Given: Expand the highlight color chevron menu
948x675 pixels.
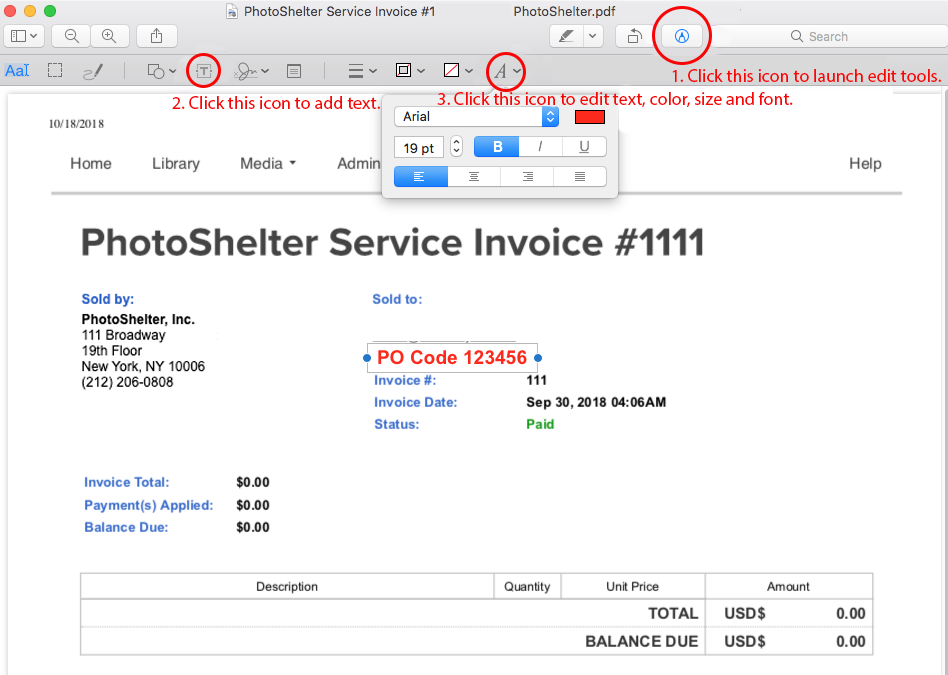Looking at the screenshot, I should pos(592,36).
